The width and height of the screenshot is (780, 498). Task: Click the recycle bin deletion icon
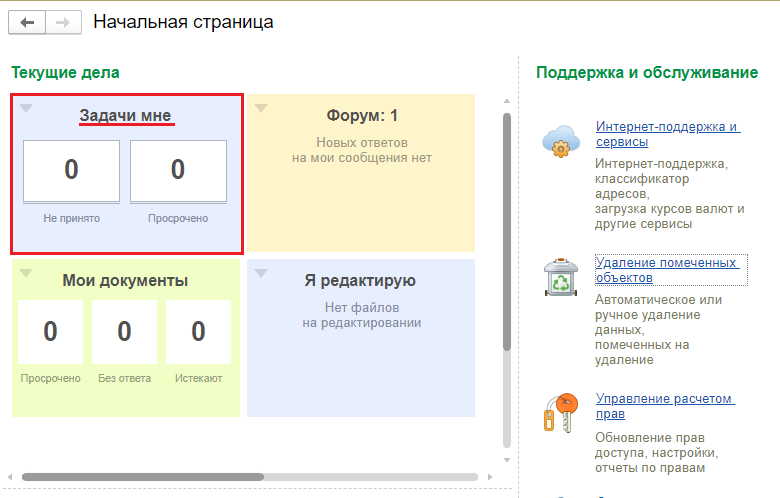coord(559,277)
